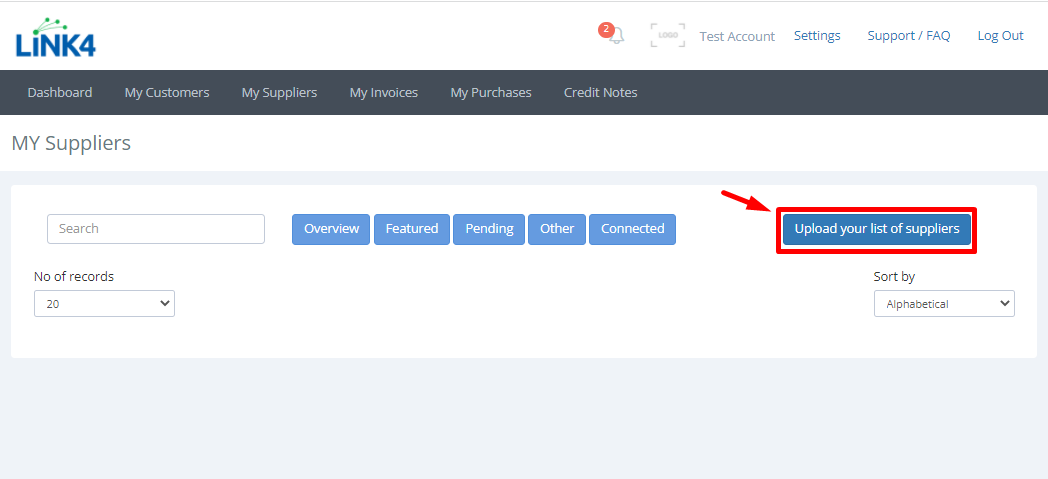Click the Link4 logo
The image size is (1048, 479).
56,37
